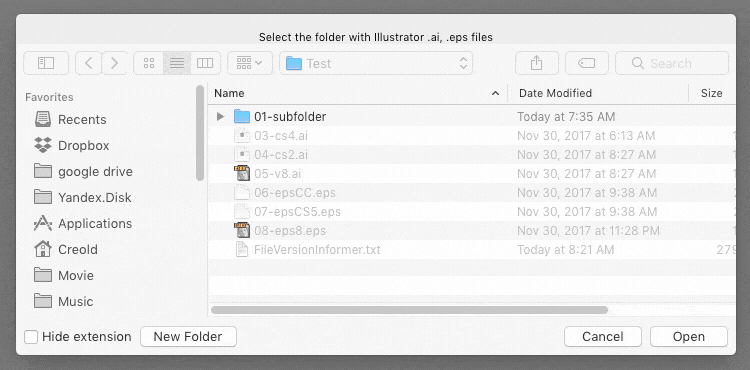This screenshot has height=370, width=750.
Task: Click the 'Nov 30, 2017 at 11:28 PM' date
Action: tap(588, 231)
